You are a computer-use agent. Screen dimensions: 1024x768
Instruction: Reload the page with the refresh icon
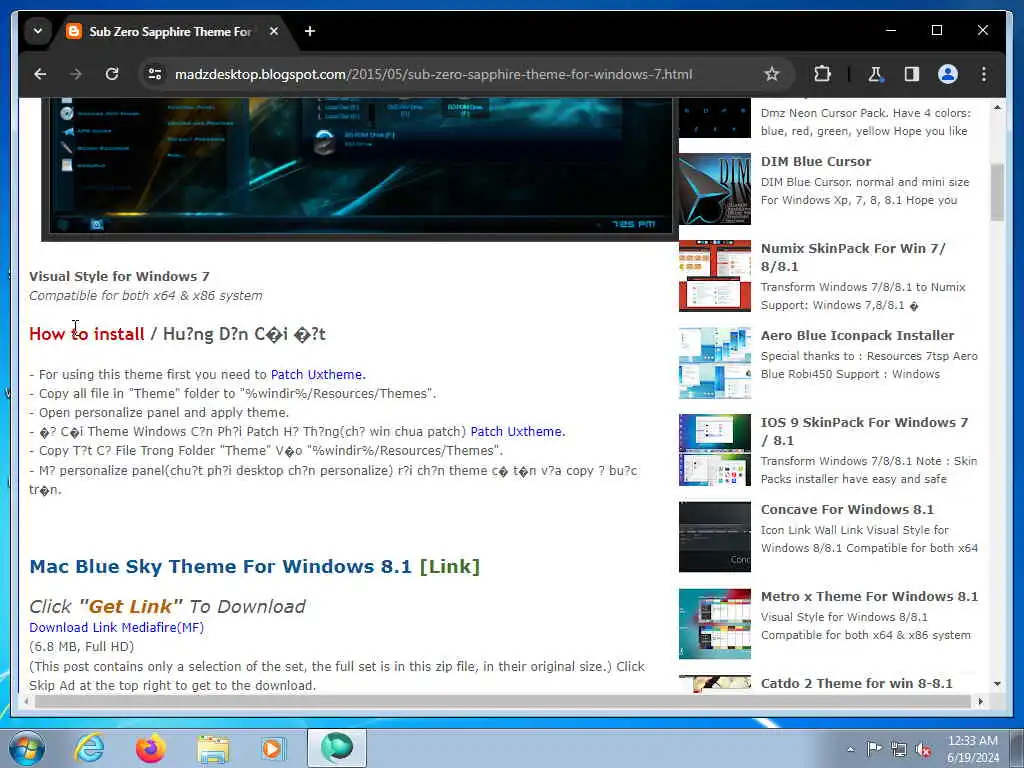tap(112, 74)
